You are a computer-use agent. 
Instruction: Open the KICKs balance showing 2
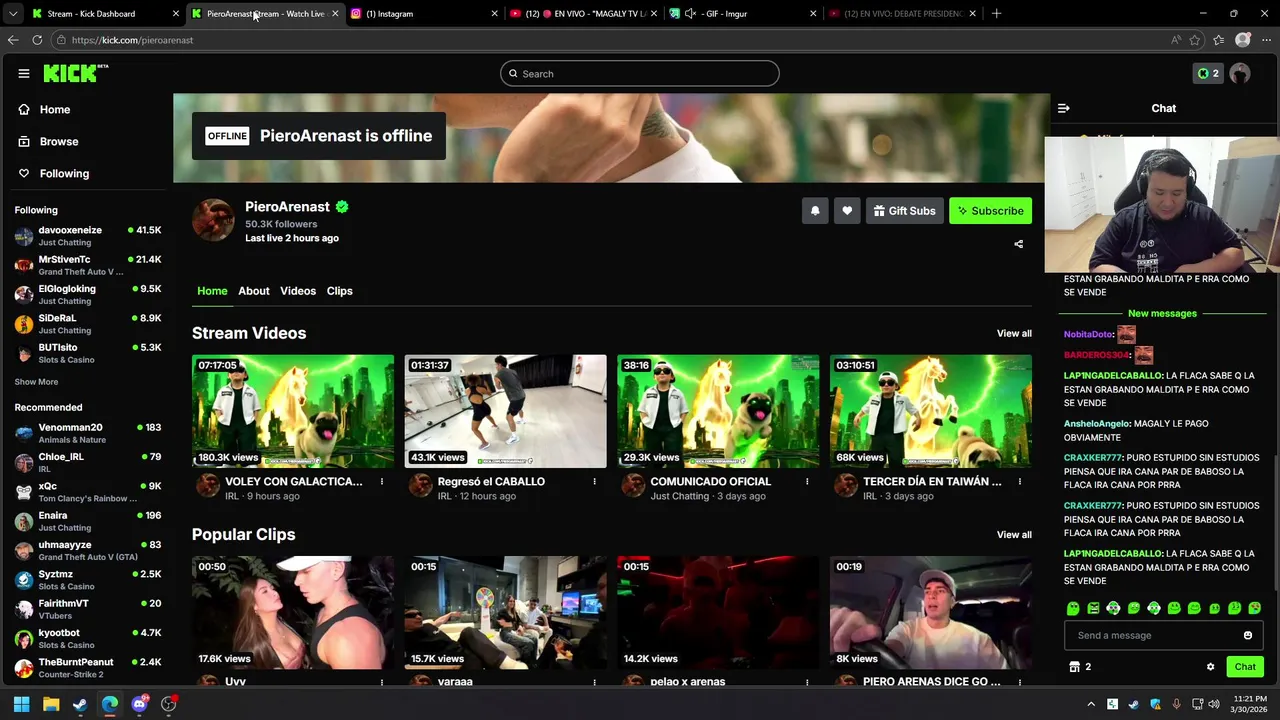tap(1208, 73)
